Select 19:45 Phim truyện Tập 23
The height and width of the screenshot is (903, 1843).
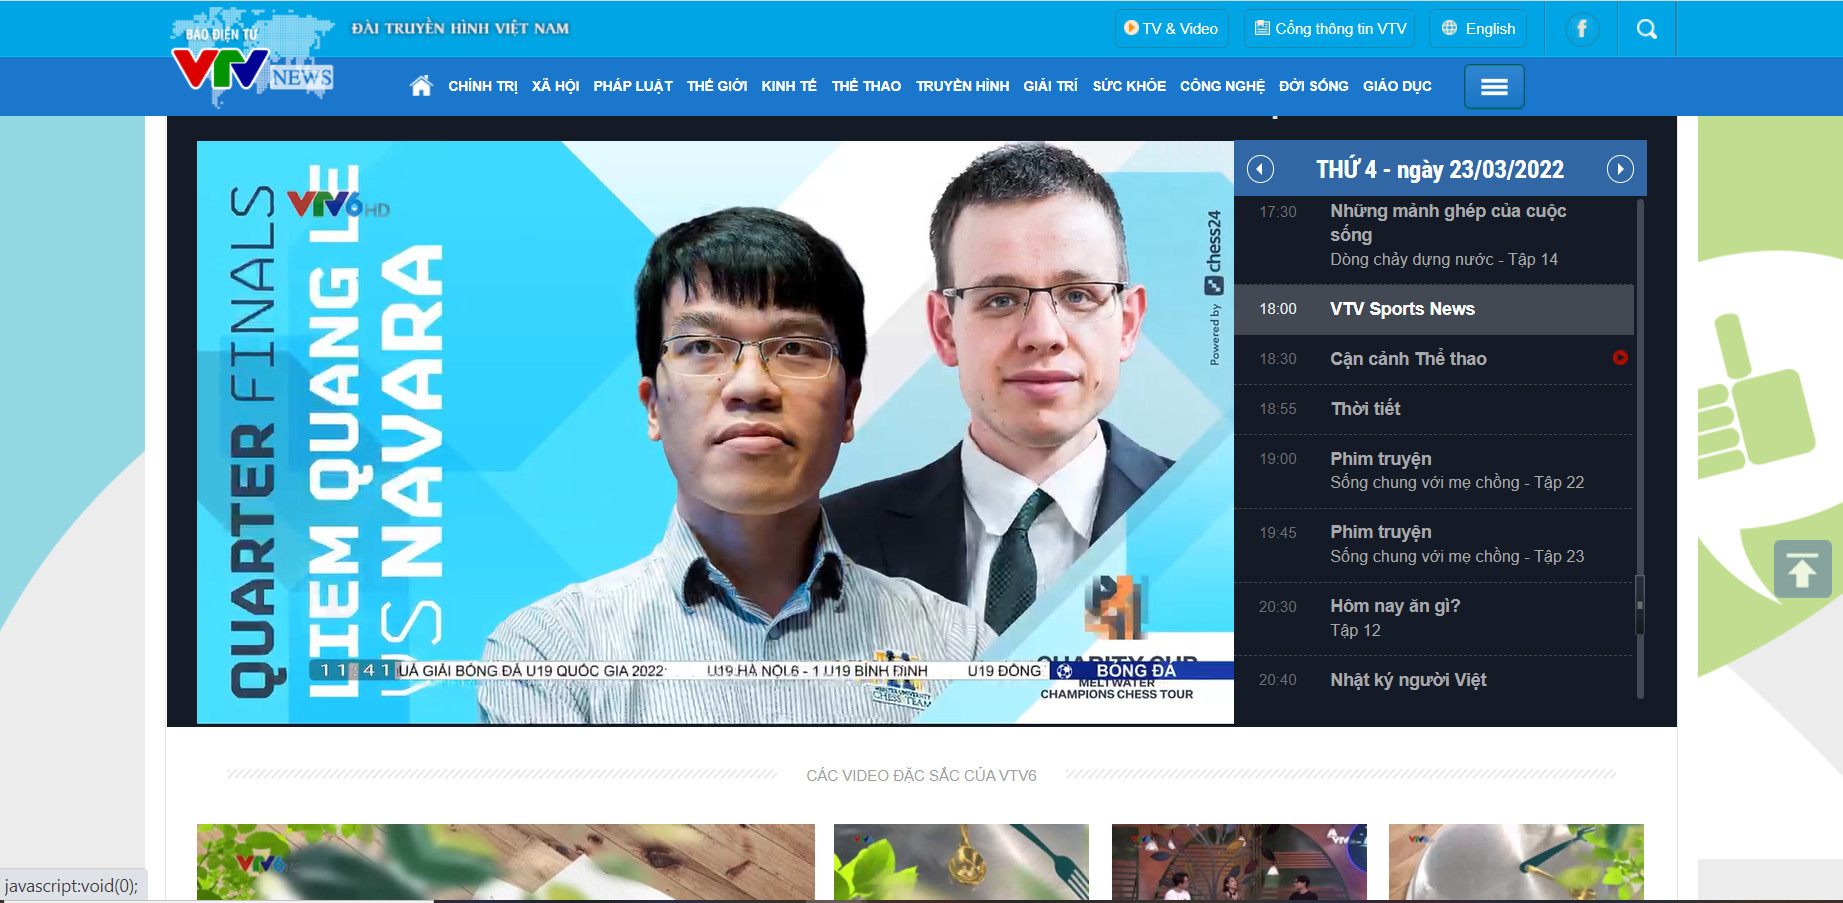coord(1434,545)
